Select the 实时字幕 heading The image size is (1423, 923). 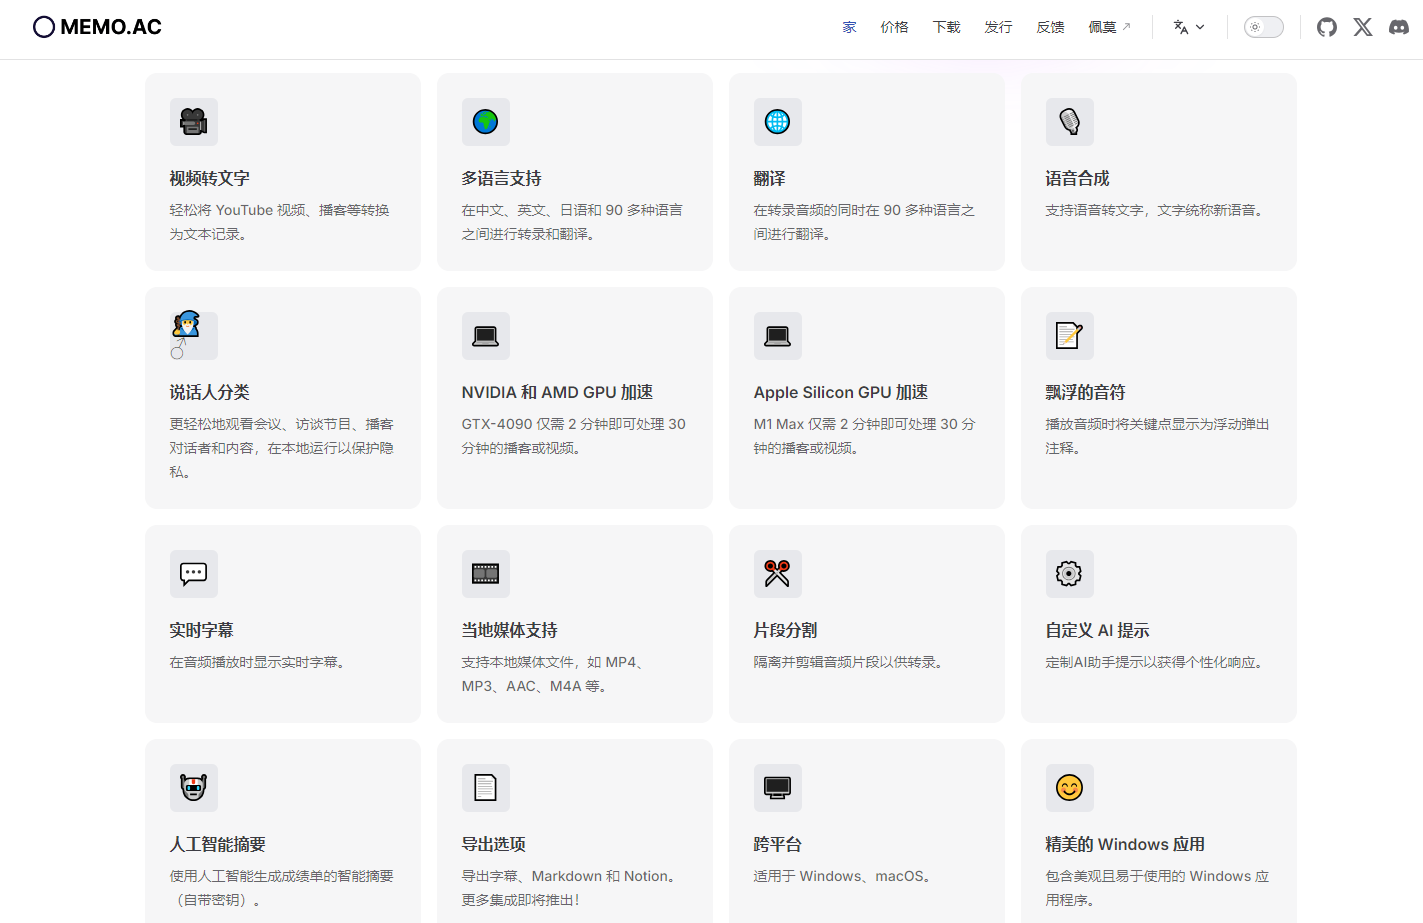(202, 630)
